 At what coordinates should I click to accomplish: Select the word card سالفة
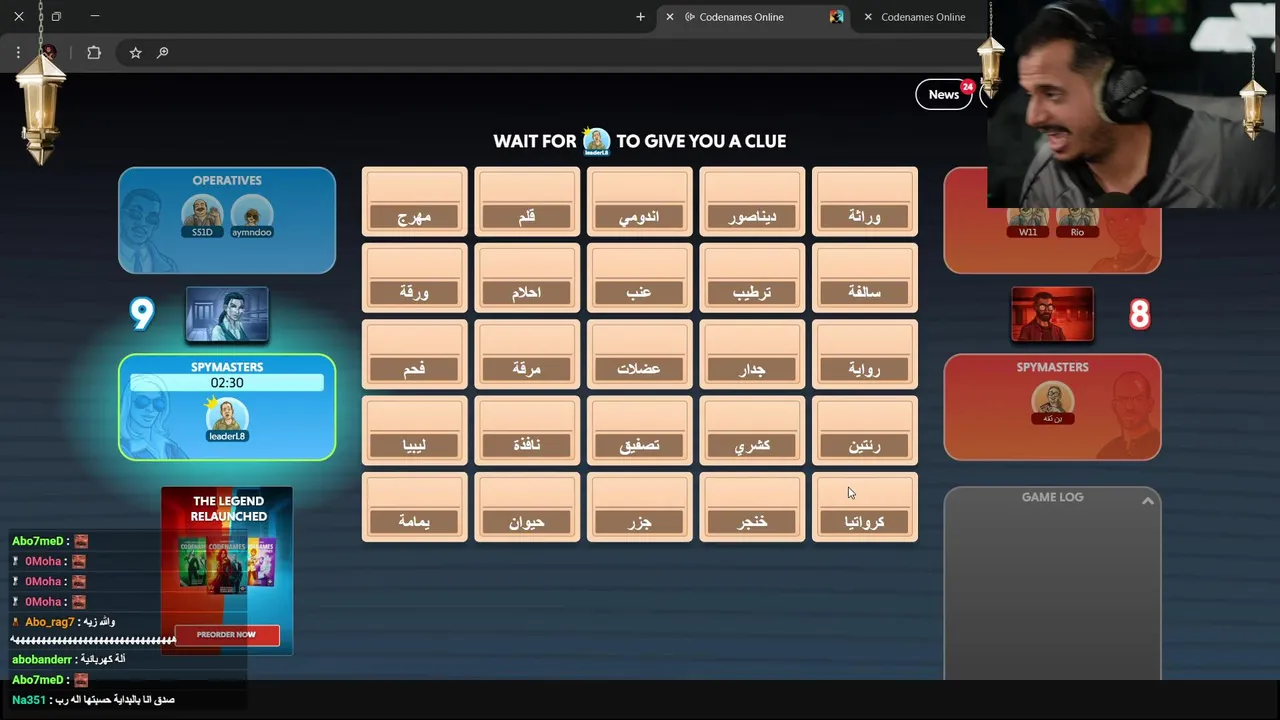(x=865, y=278)
